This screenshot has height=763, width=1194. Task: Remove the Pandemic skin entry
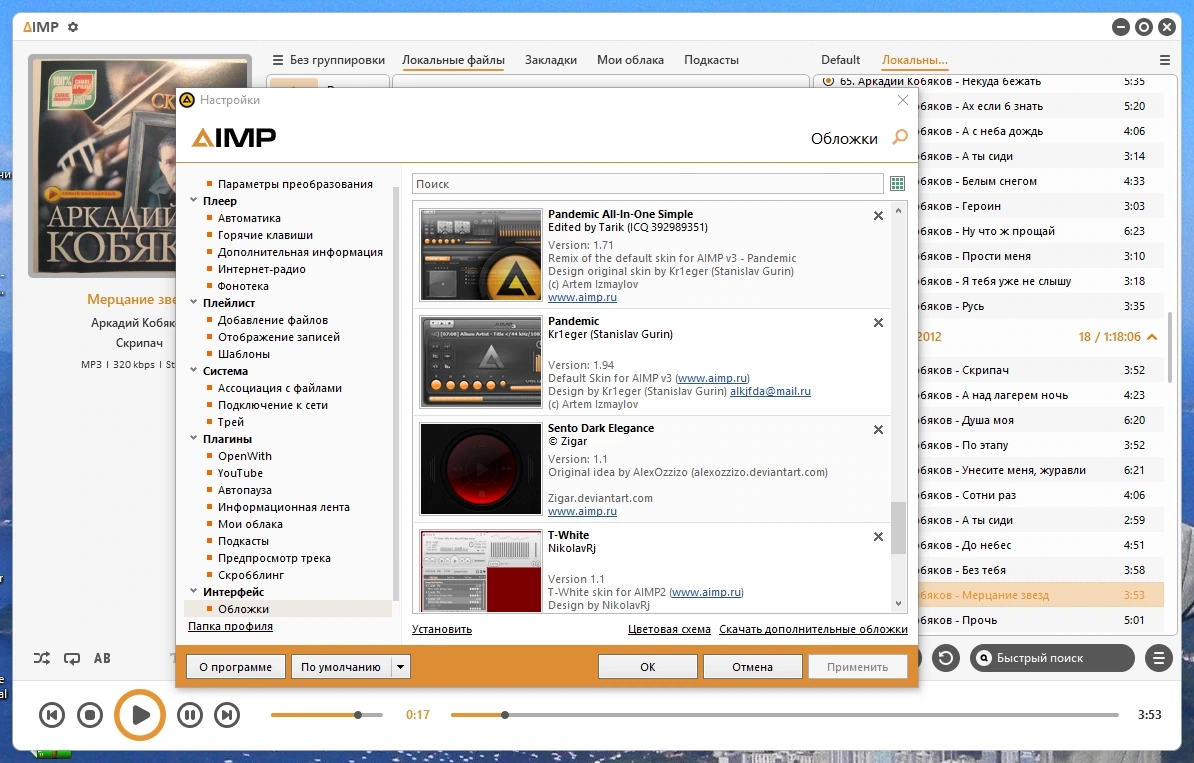tap(878, 323)
